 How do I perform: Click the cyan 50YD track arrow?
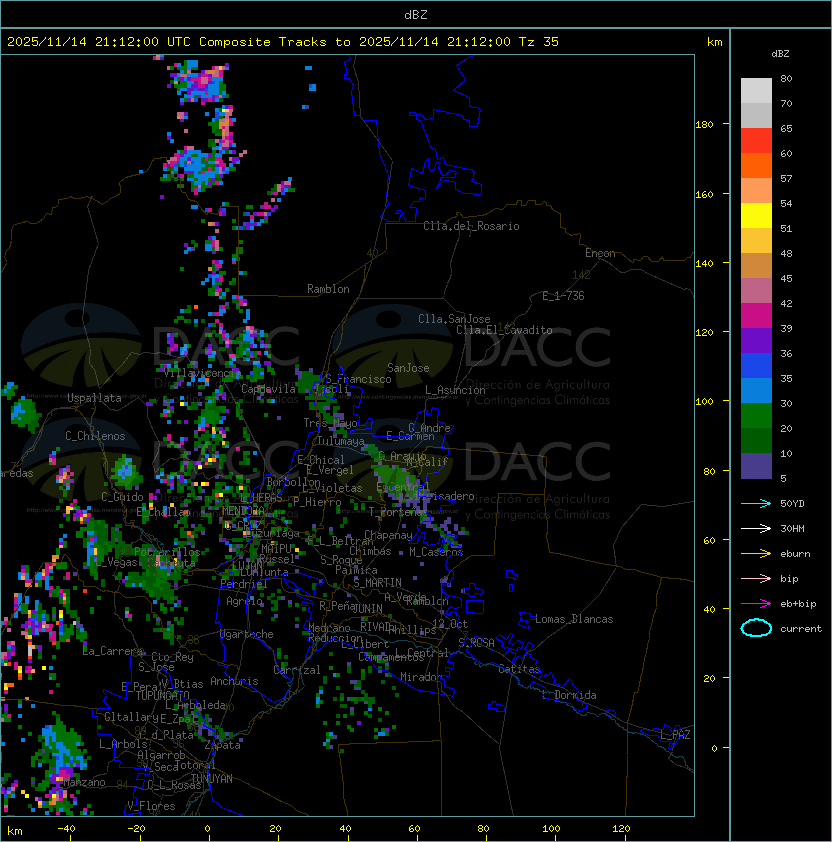(756, 503)
